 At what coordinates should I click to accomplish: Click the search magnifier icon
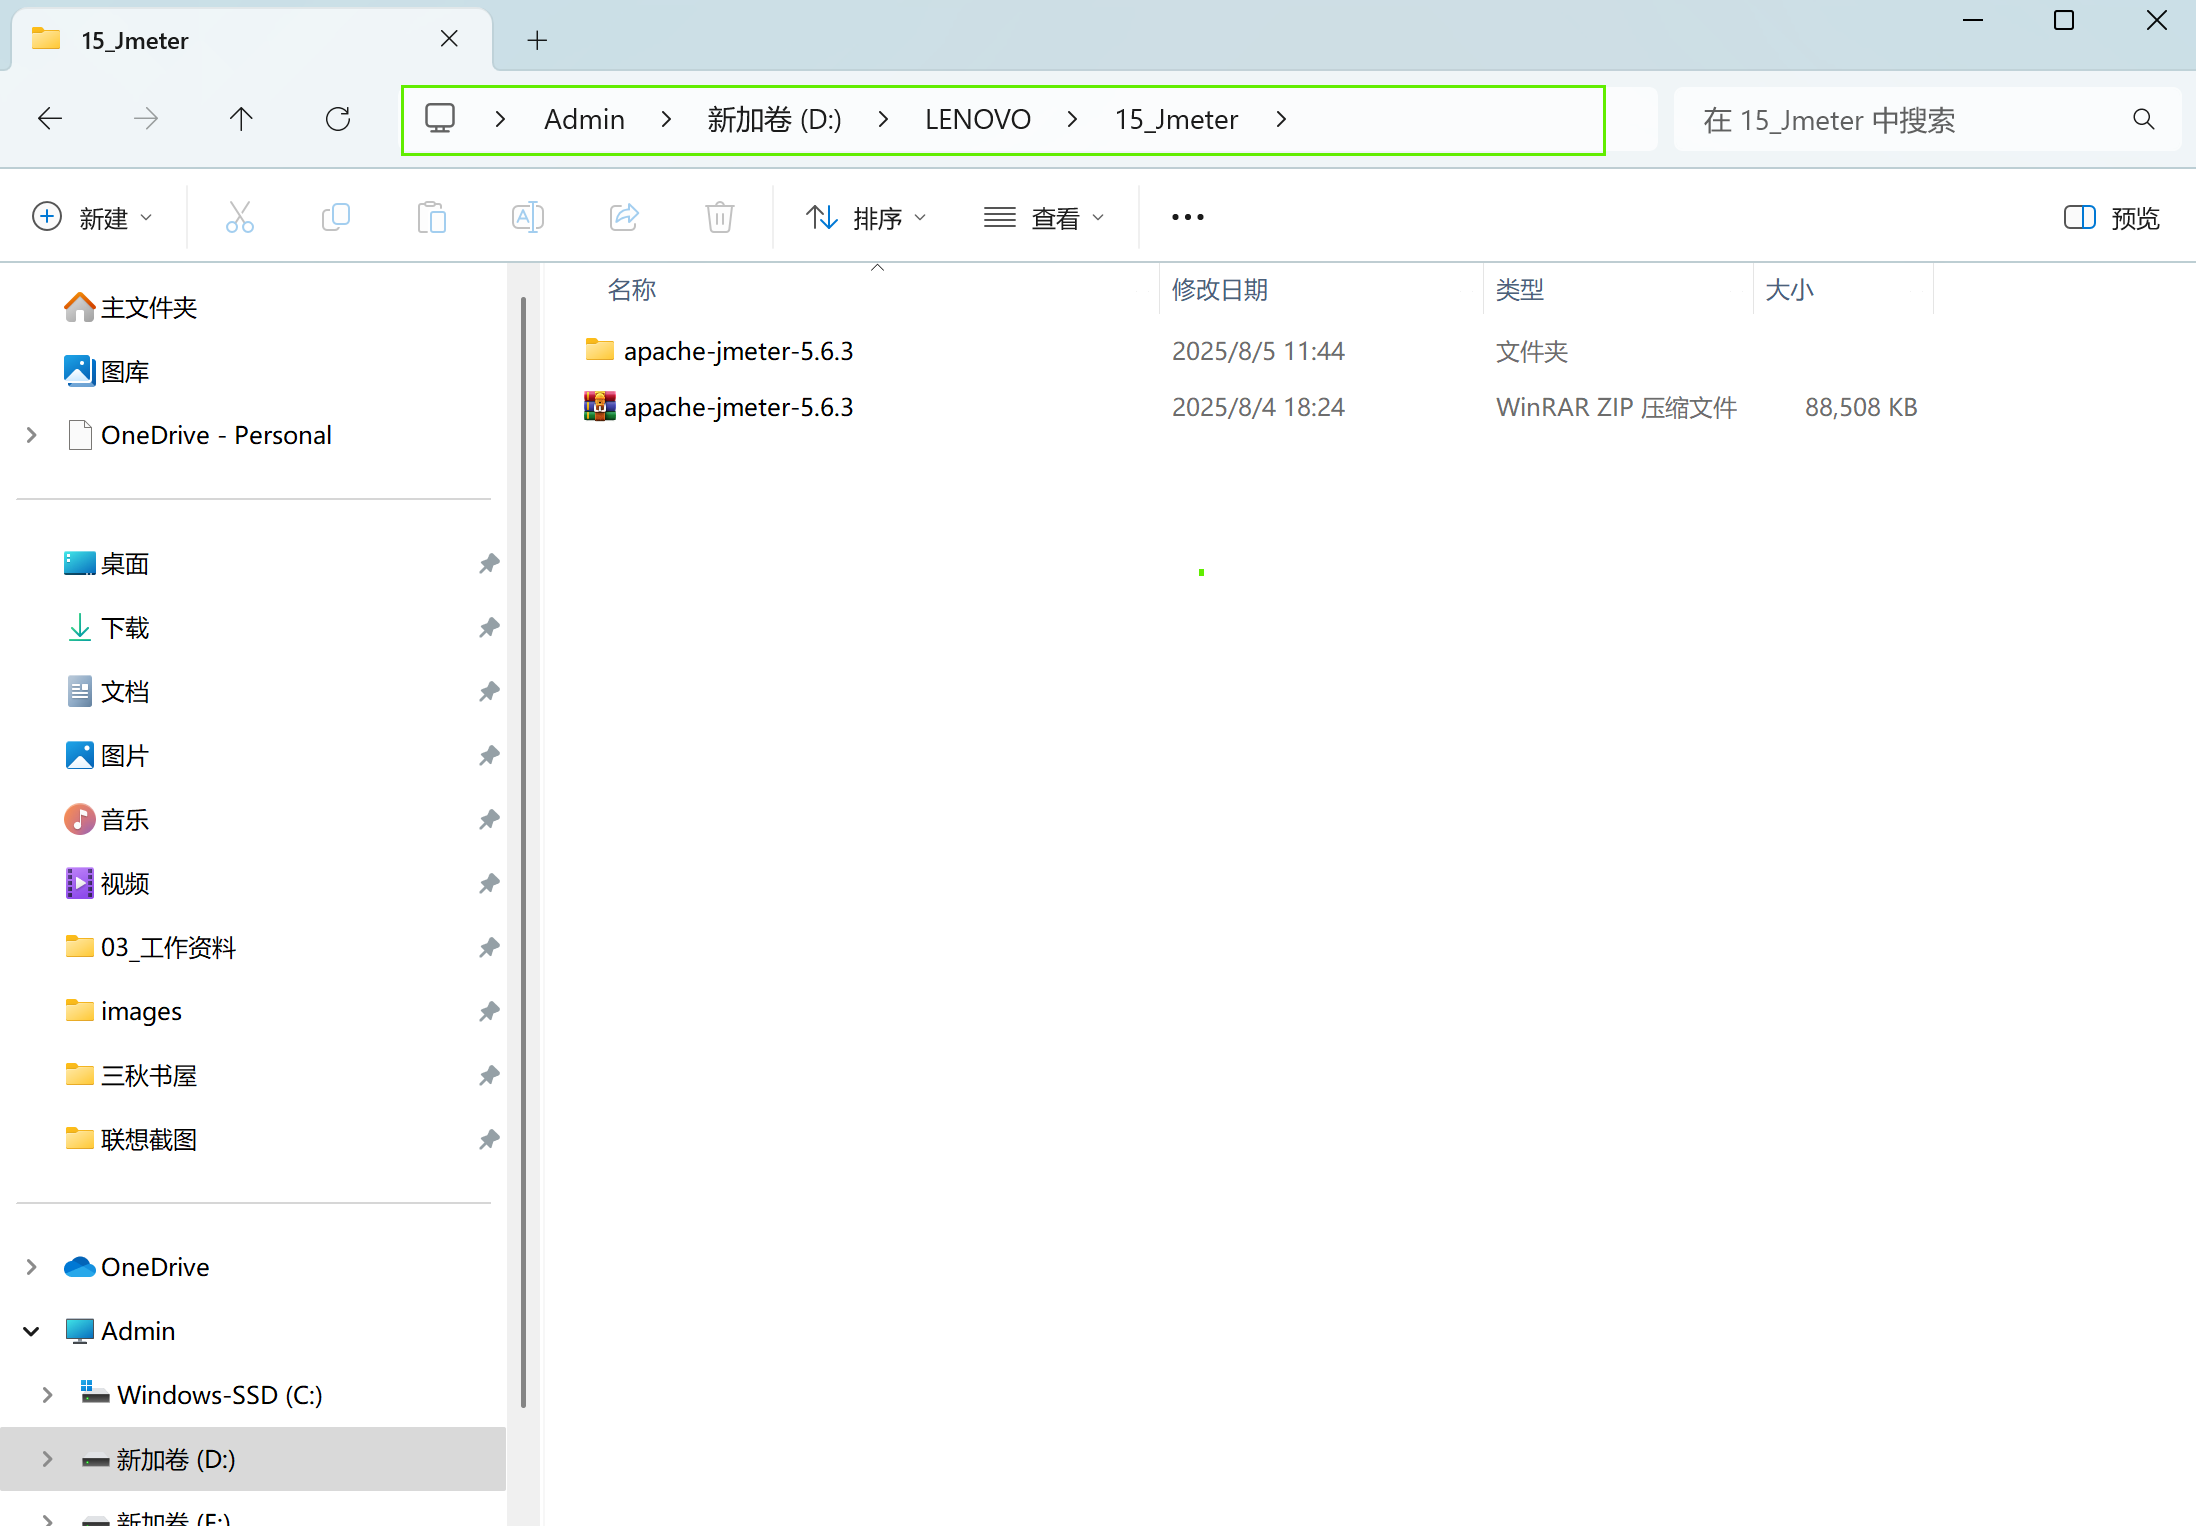(x=2143, y=120)
